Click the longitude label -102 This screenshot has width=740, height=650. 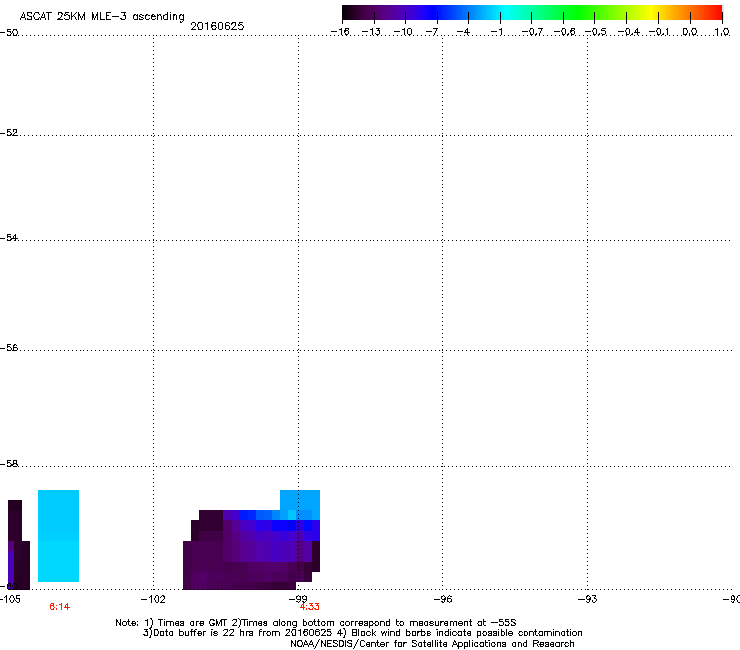pyautogui.click(x=153, y=599)
